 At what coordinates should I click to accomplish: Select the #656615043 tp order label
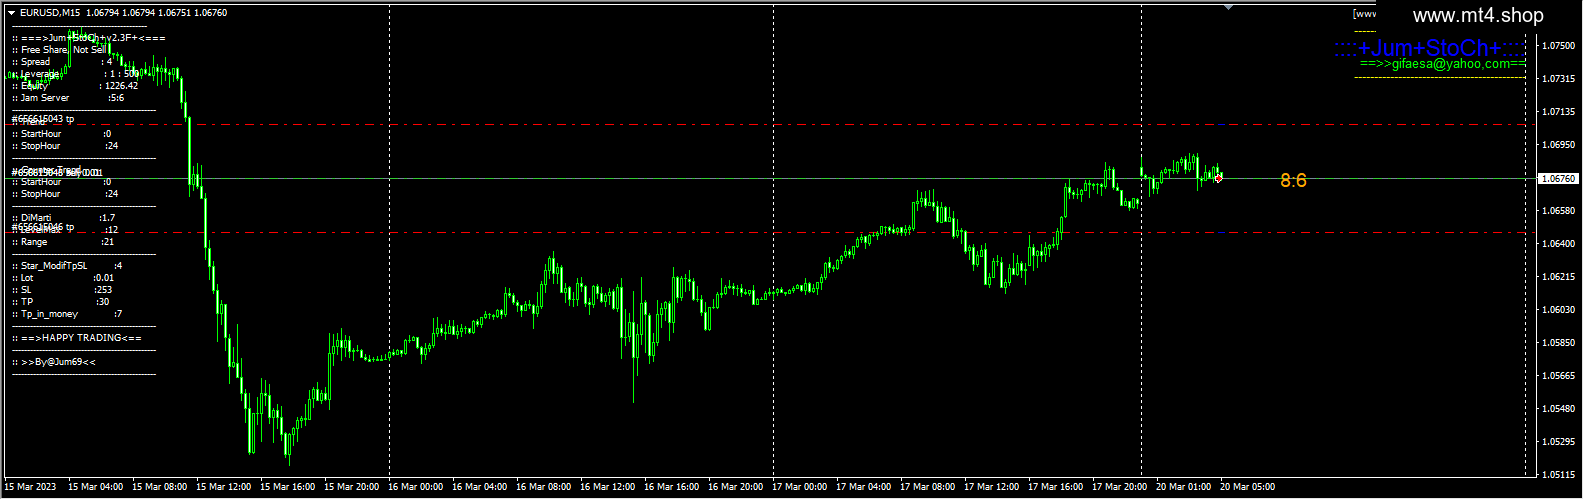(43, 119)
